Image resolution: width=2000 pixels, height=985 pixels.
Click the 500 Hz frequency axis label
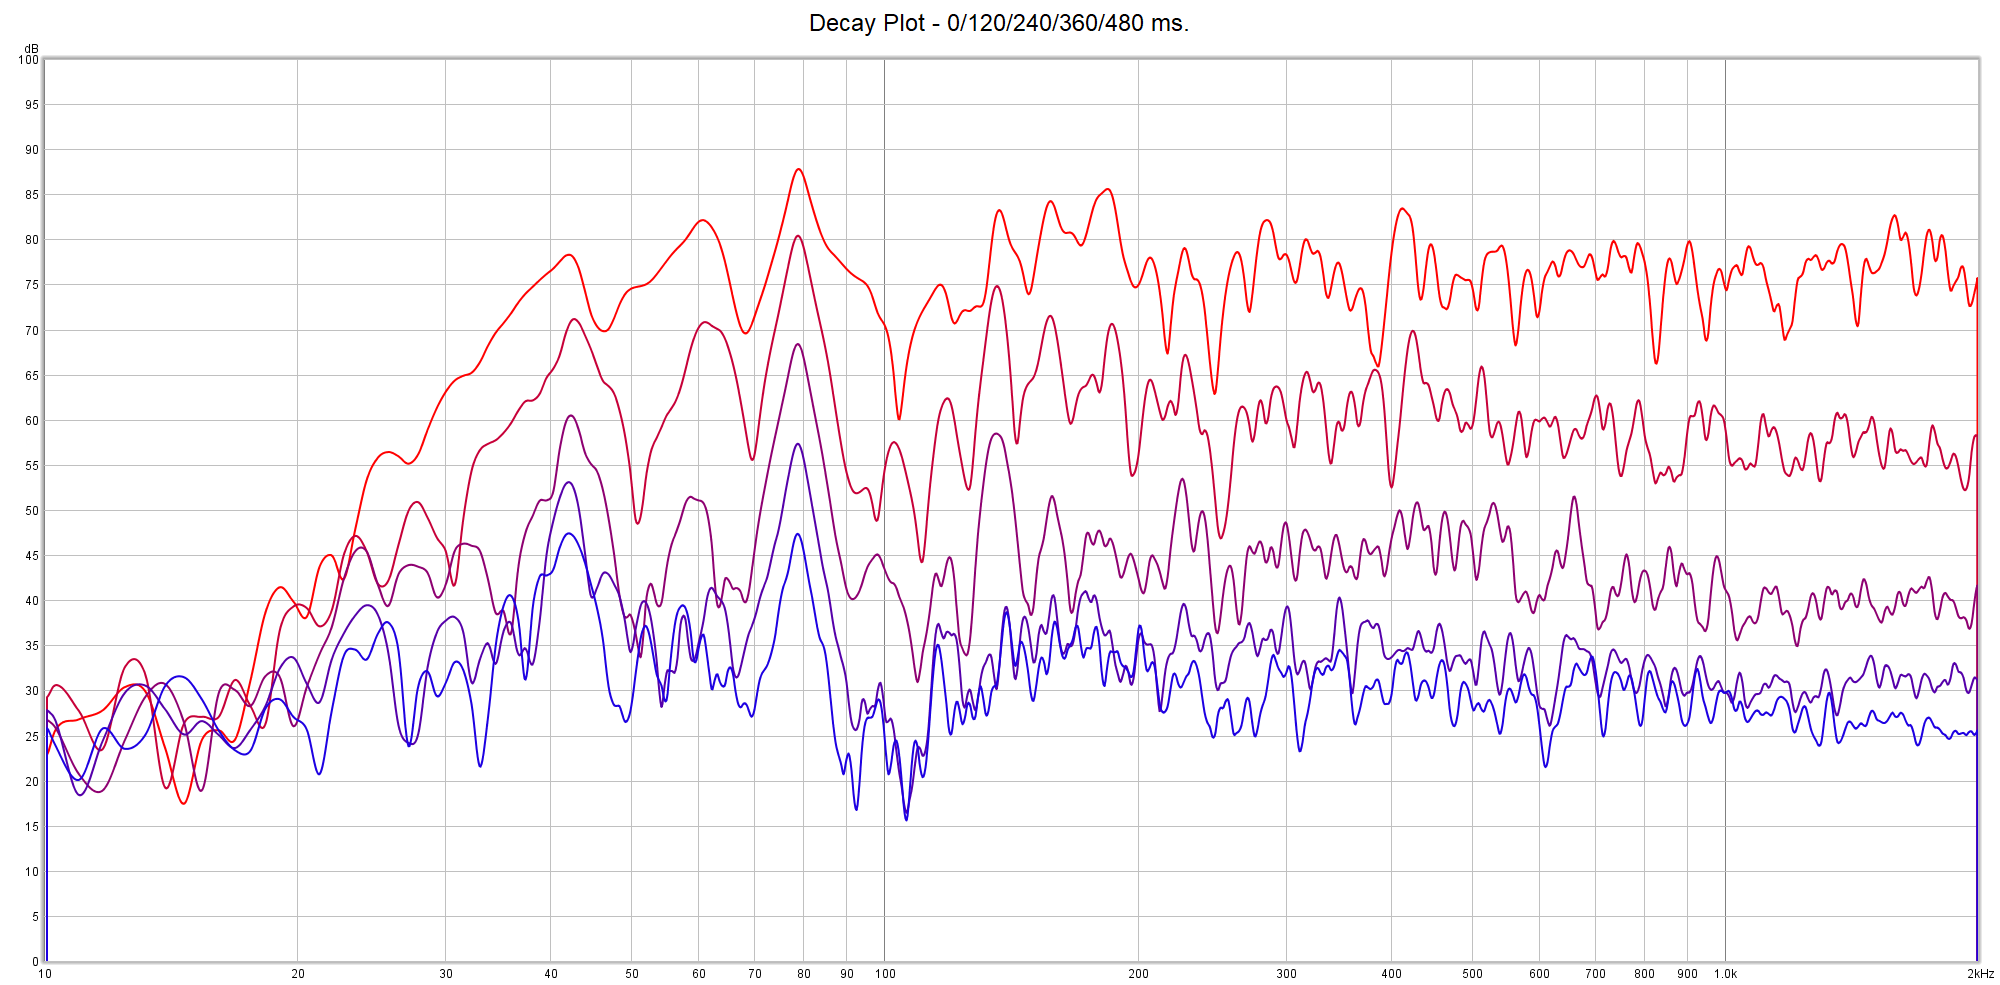1472,974
